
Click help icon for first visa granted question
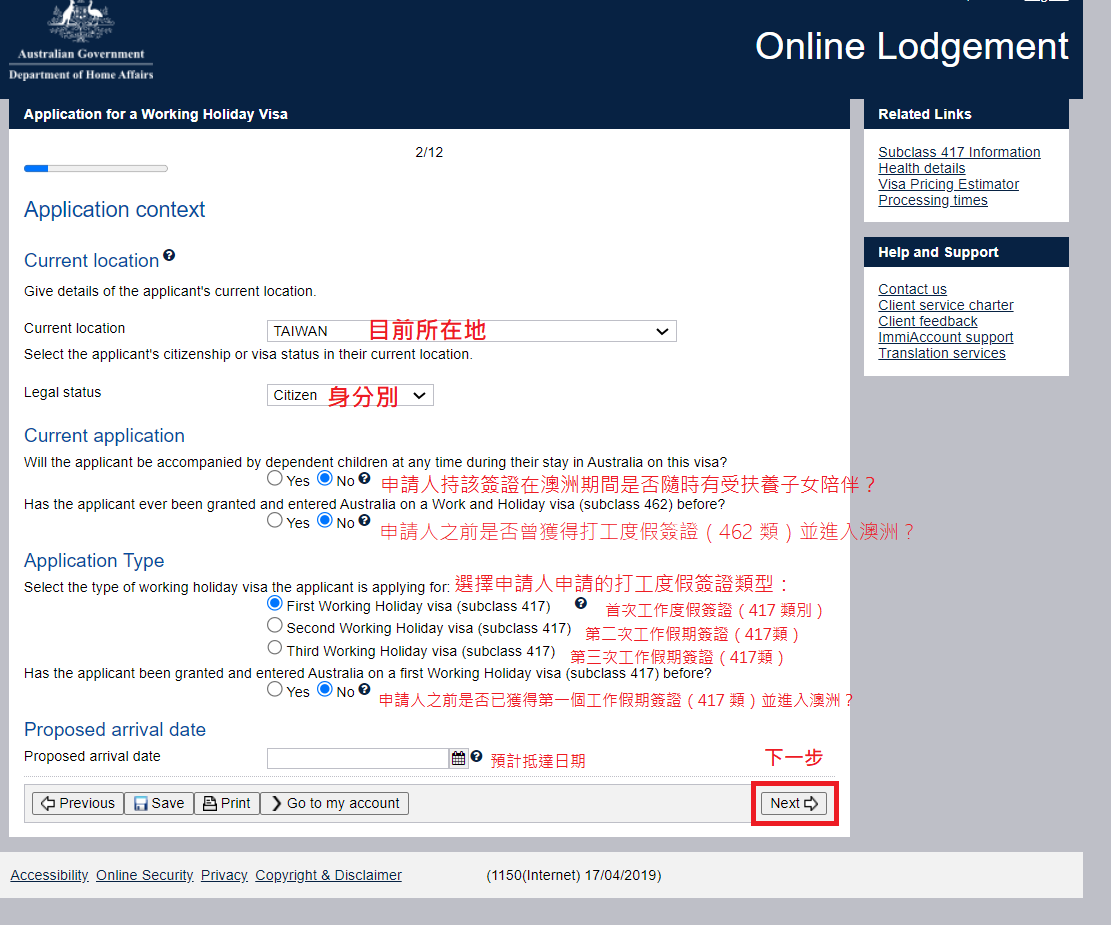[364, 690]
